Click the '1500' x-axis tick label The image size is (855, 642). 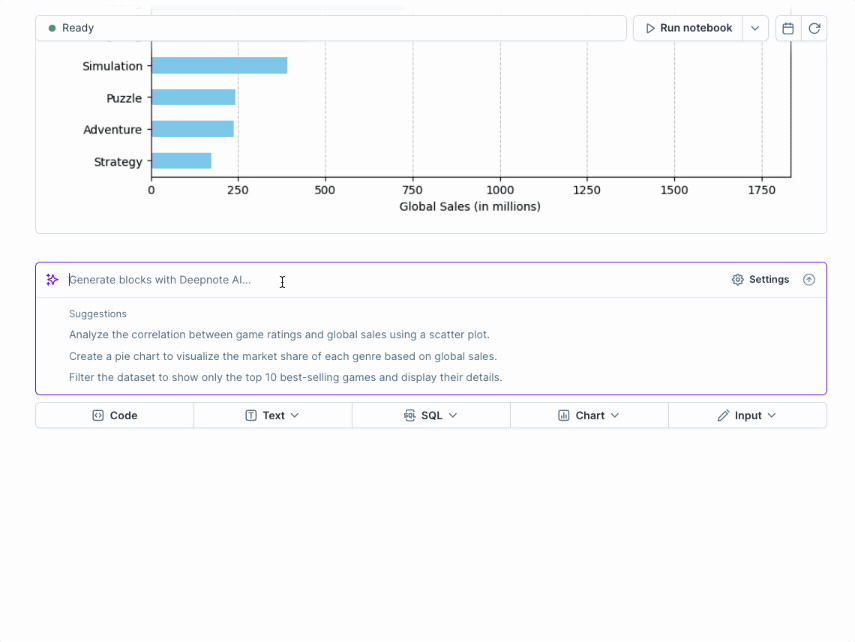(x=675, y=190)
